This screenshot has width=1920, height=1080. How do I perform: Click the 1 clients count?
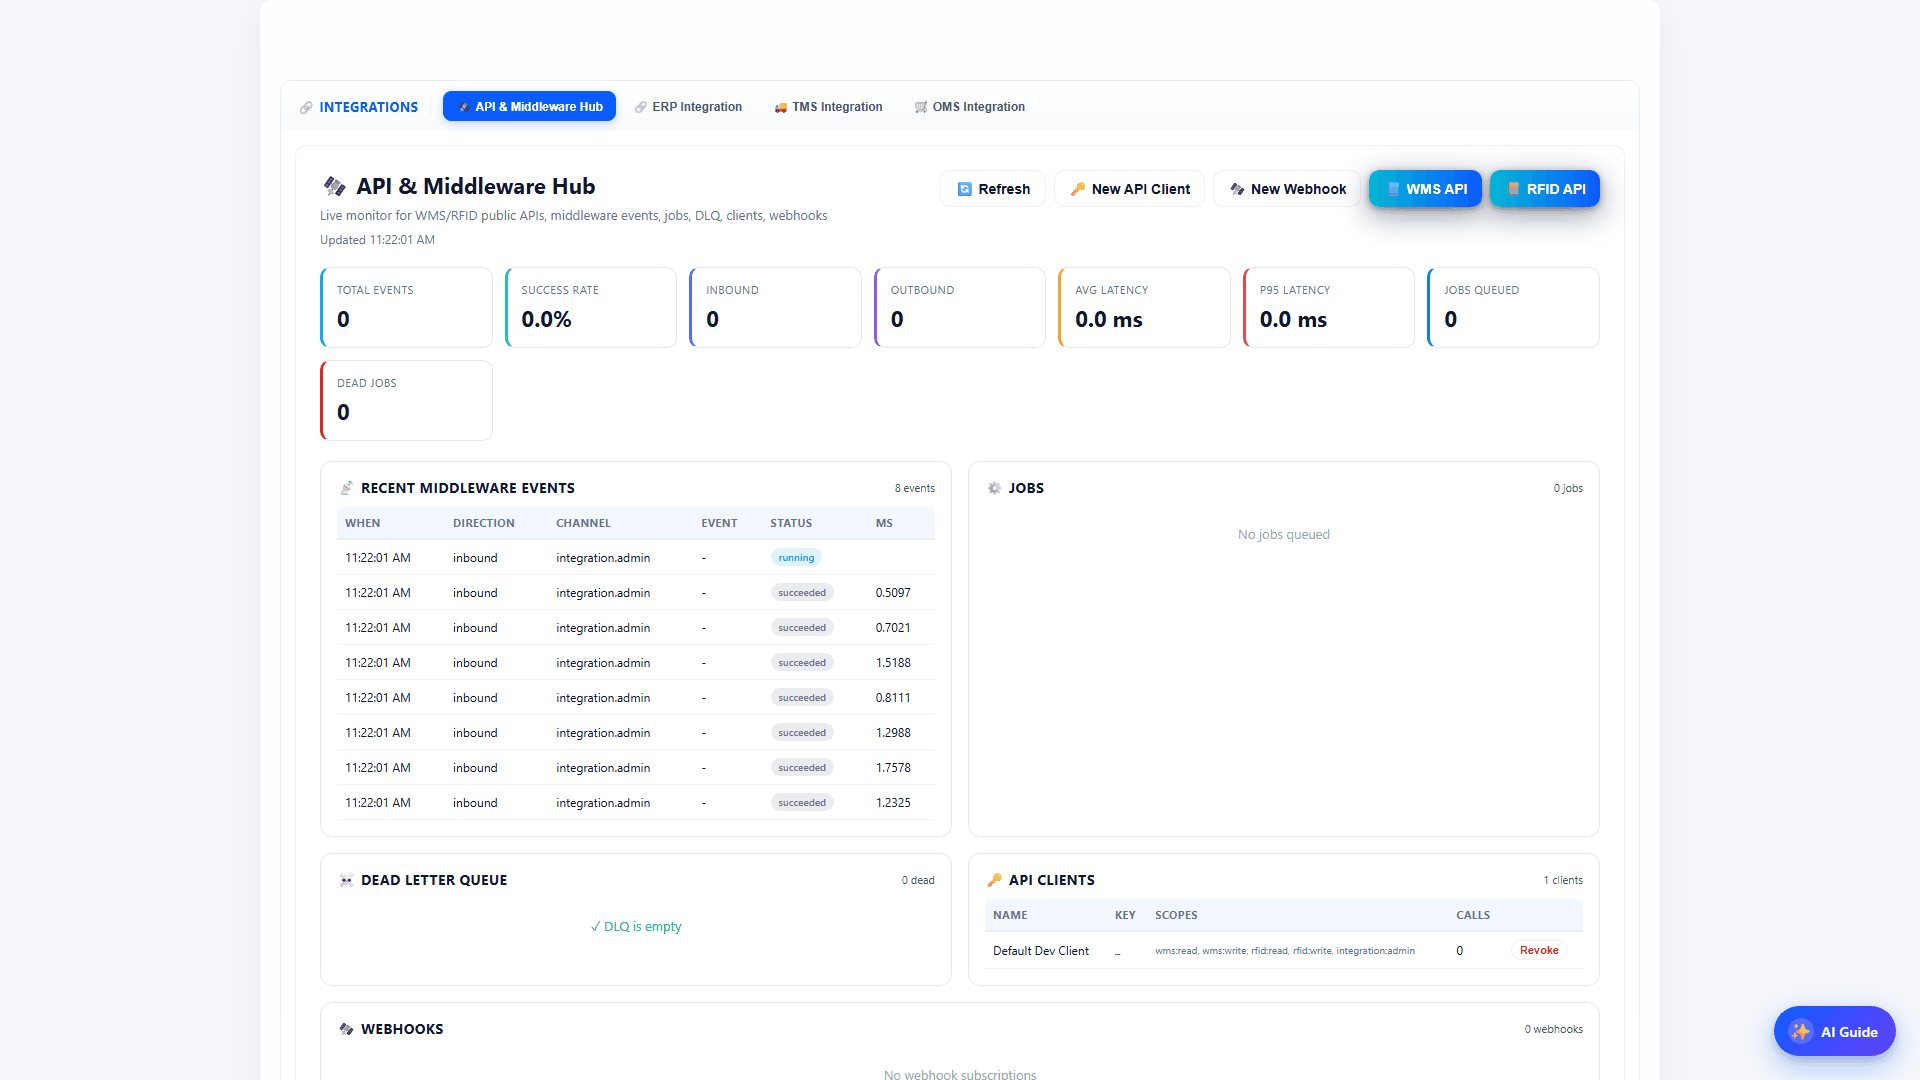(1563, 881)
